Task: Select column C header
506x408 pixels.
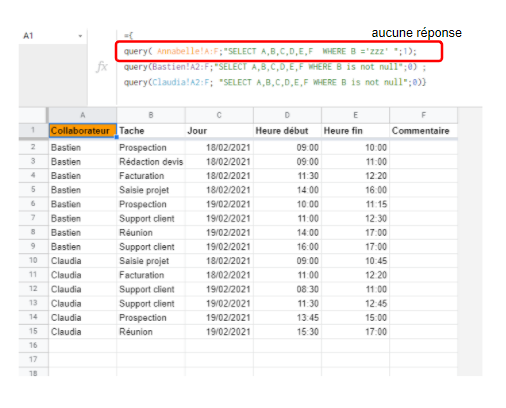Action: pyautogui.click(x=219, y=115)
